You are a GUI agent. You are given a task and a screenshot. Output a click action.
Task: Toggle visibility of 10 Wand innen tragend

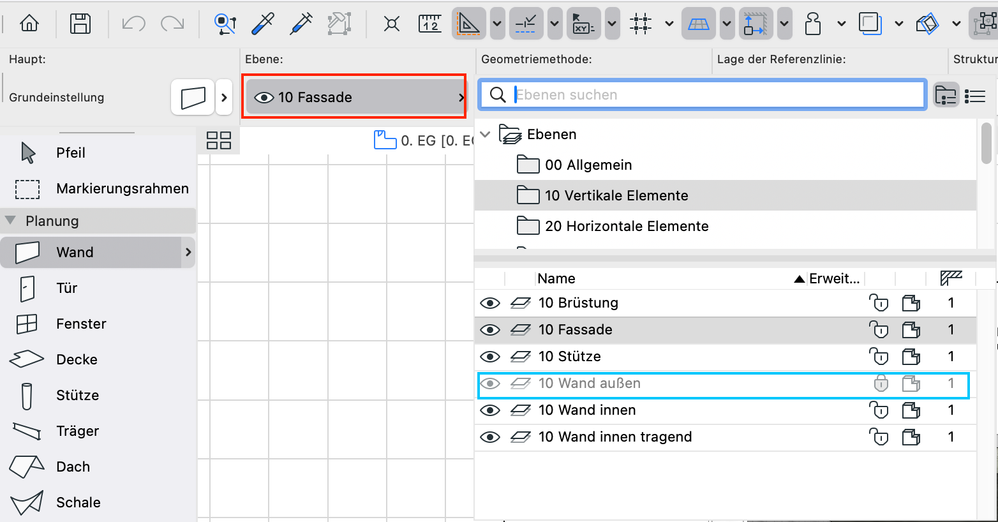pos(489,437)
